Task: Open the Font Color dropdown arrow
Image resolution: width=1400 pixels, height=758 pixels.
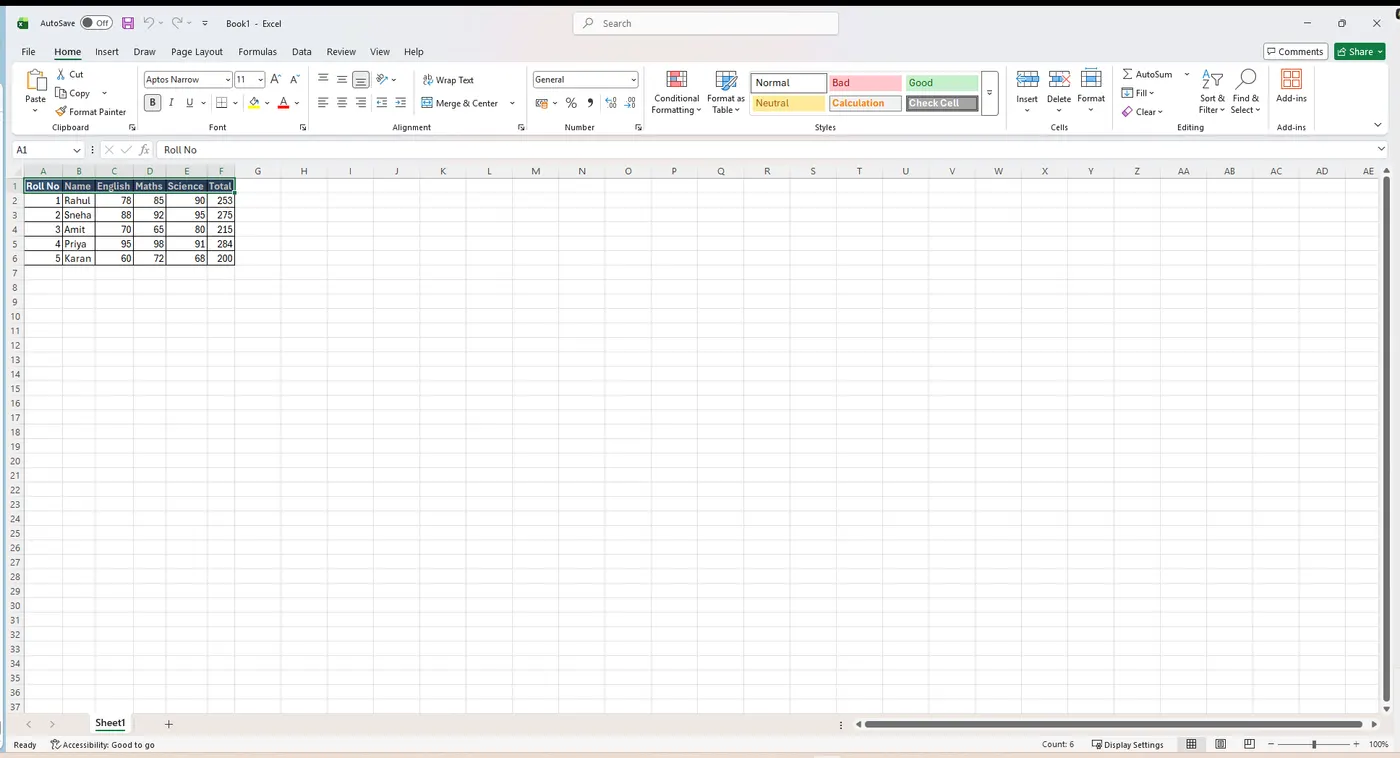Action: click(x=297, y=103)
